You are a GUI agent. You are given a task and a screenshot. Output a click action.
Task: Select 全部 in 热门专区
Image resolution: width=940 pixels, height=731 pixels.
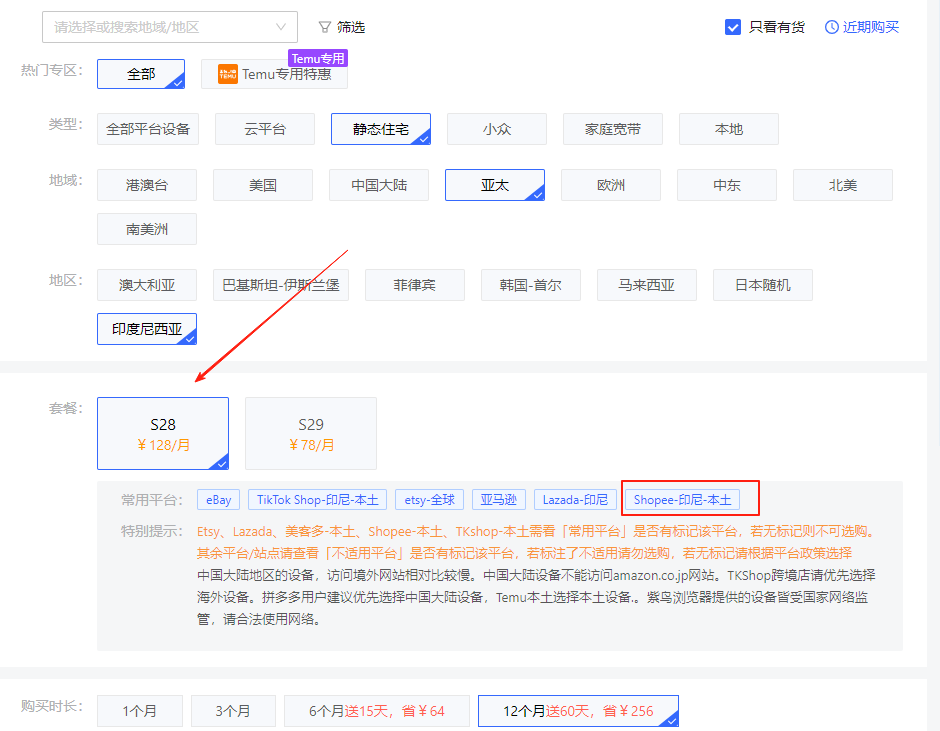pyautogui.click(x=141, y=74)
